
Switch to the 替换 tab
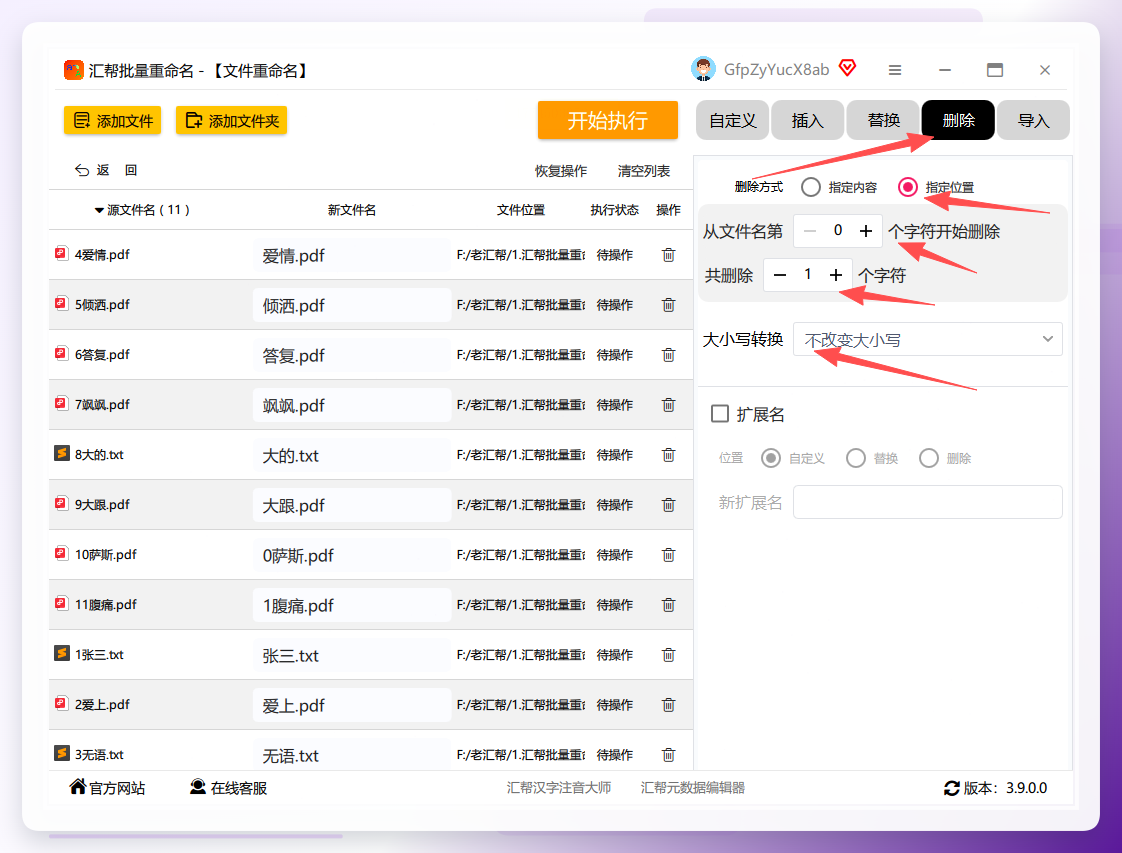(883, 120)
